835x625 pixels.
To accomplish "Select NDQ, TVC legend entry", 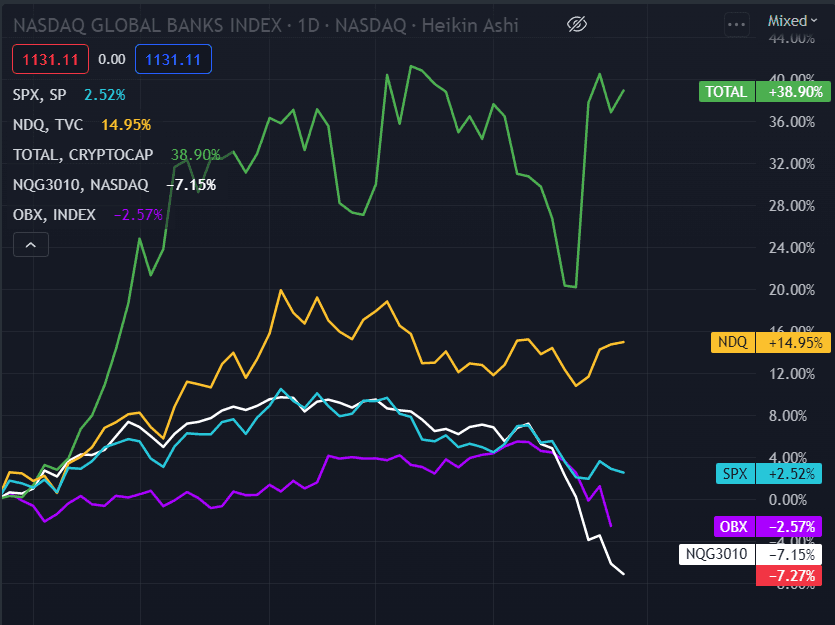I will [x=49, y=125].
